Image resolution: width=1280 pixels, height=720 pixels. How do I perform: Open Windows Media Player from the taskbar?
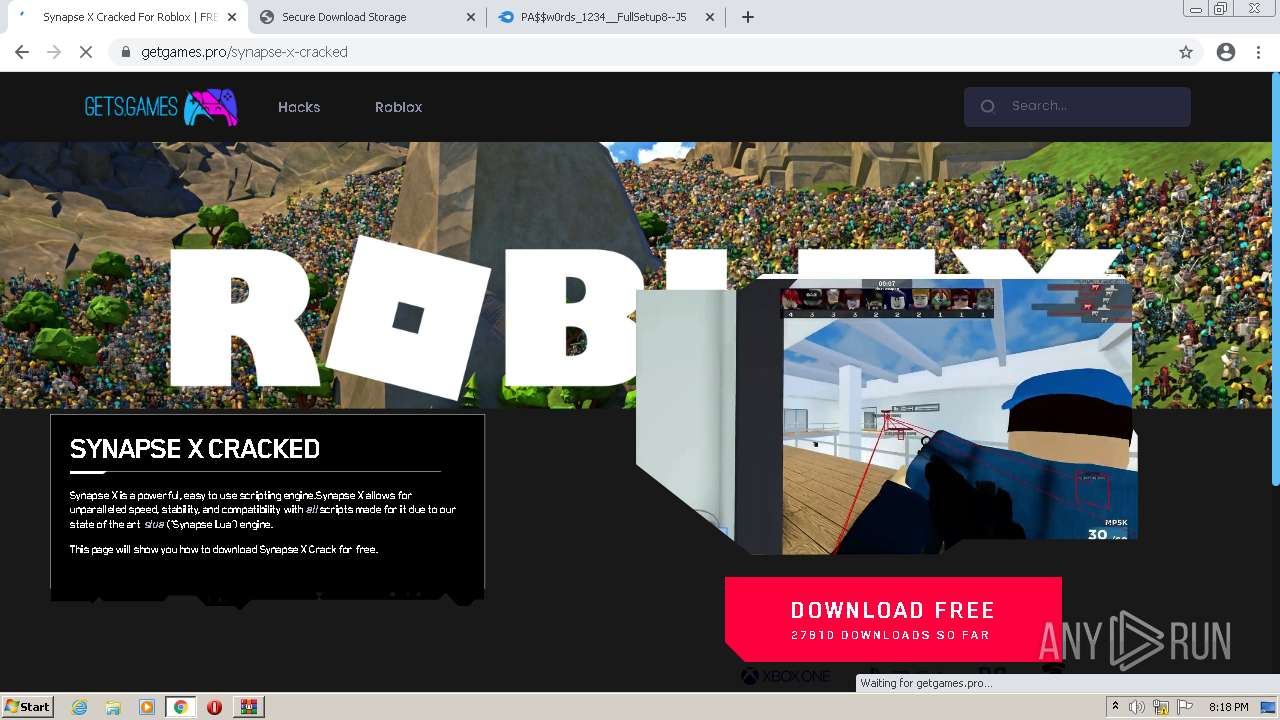click(x=147, y=707)
